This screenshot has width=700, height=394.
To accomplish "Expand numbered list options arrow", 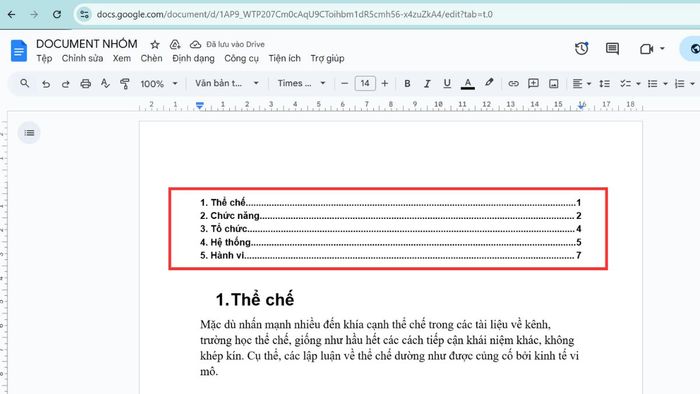I will [692, 84].
